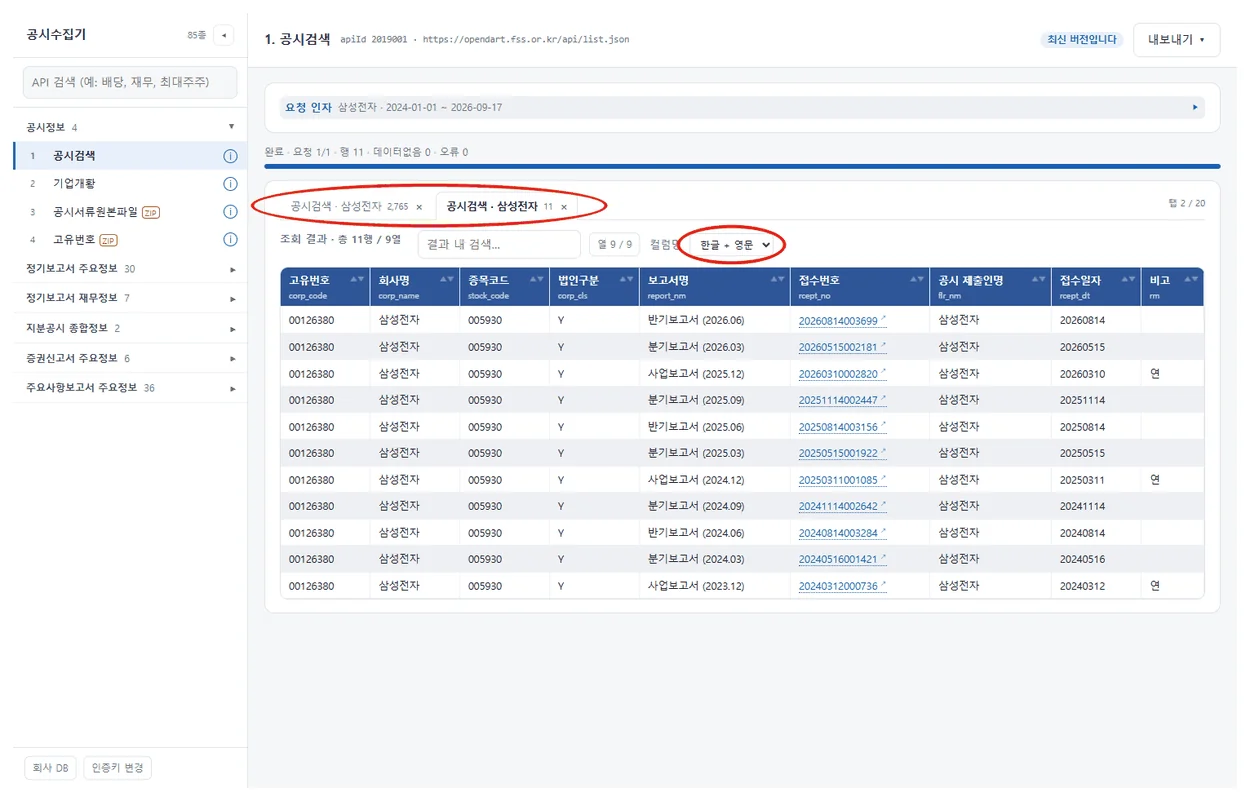Screen dimensions: 1250x801
Task: Focus the API 검색 sidebar search field
Action: pos(130,83)
